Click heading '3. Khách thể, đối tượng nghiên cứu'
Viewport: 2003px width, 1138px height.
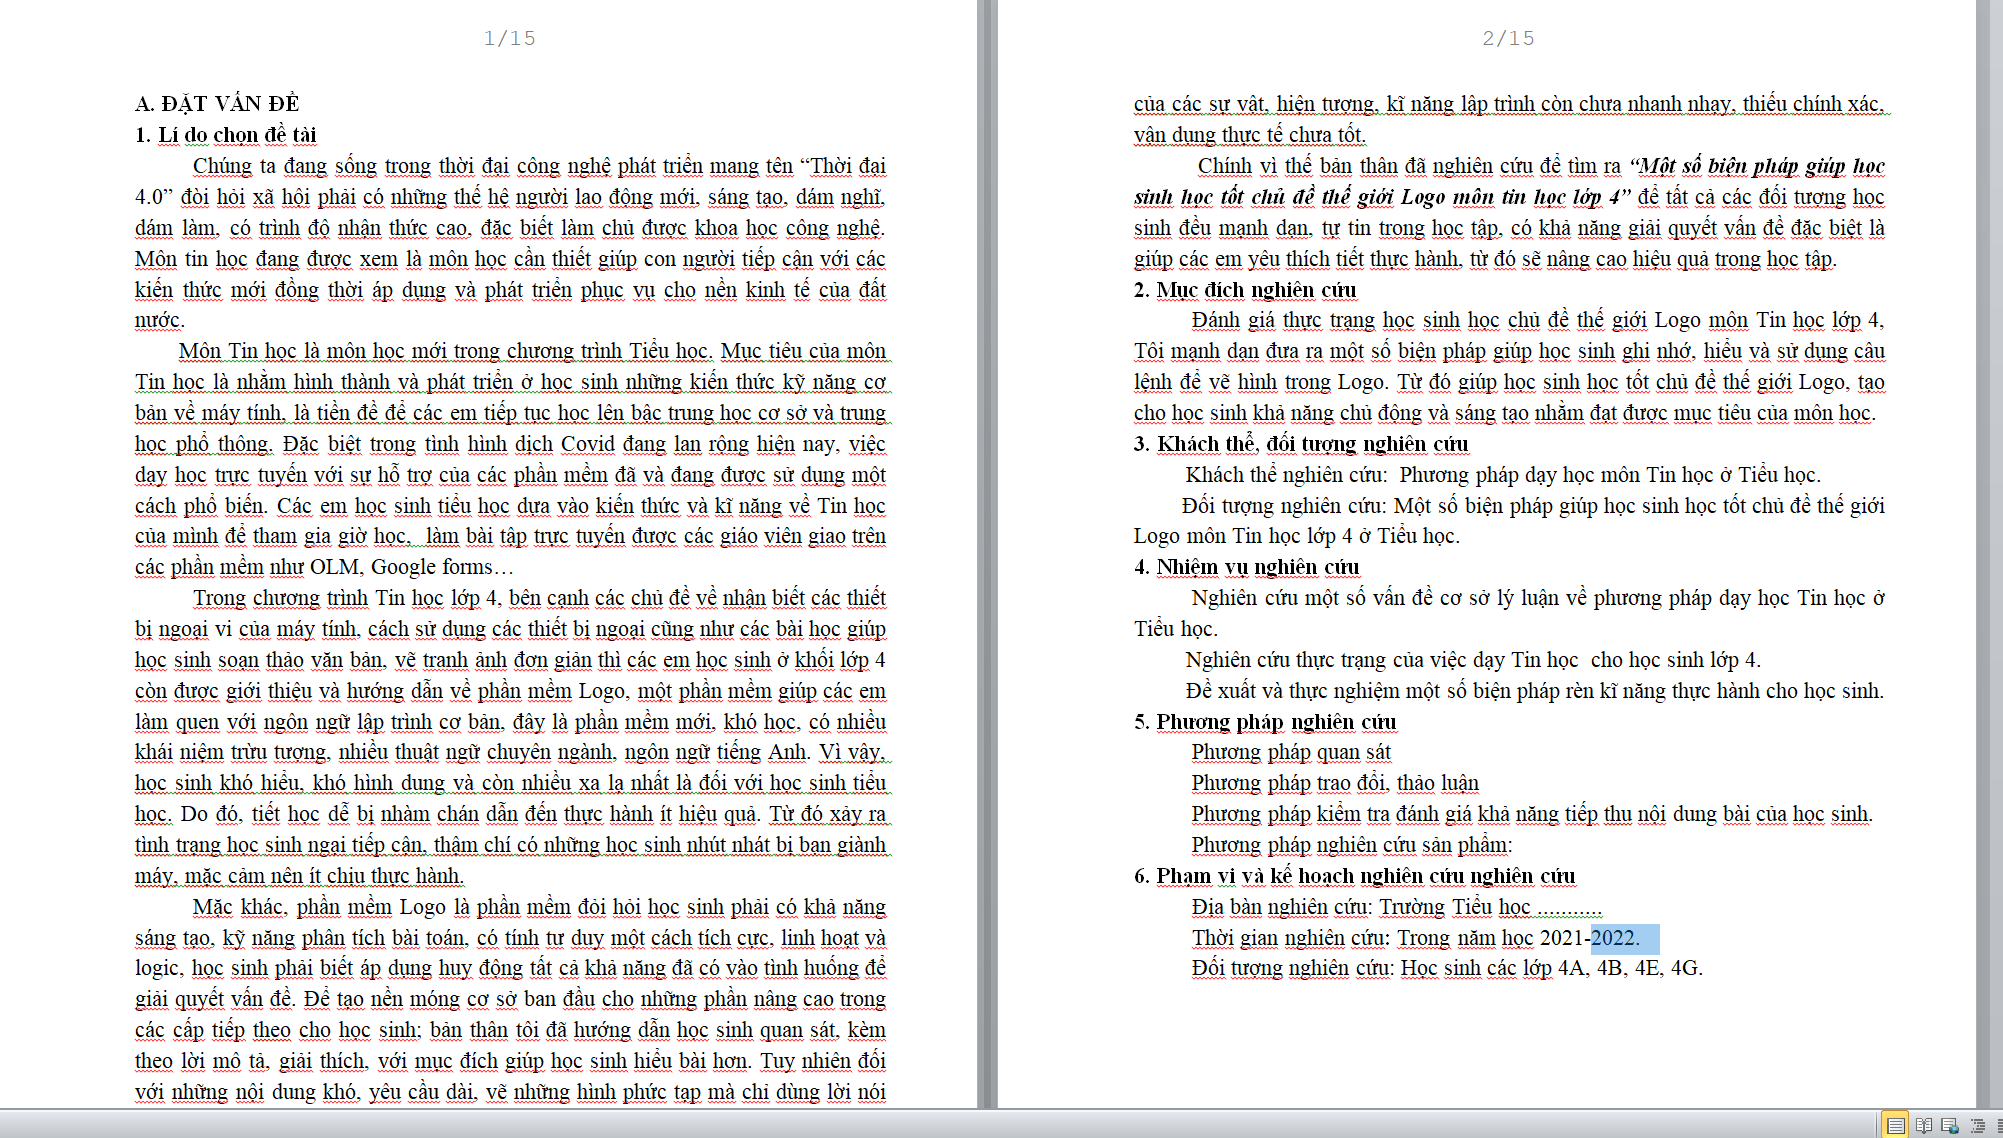tap(1301, 444)
